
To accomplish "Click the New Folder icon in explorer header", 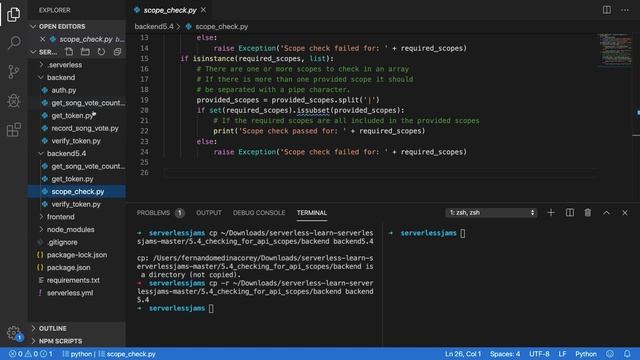I will click(85, 52).
